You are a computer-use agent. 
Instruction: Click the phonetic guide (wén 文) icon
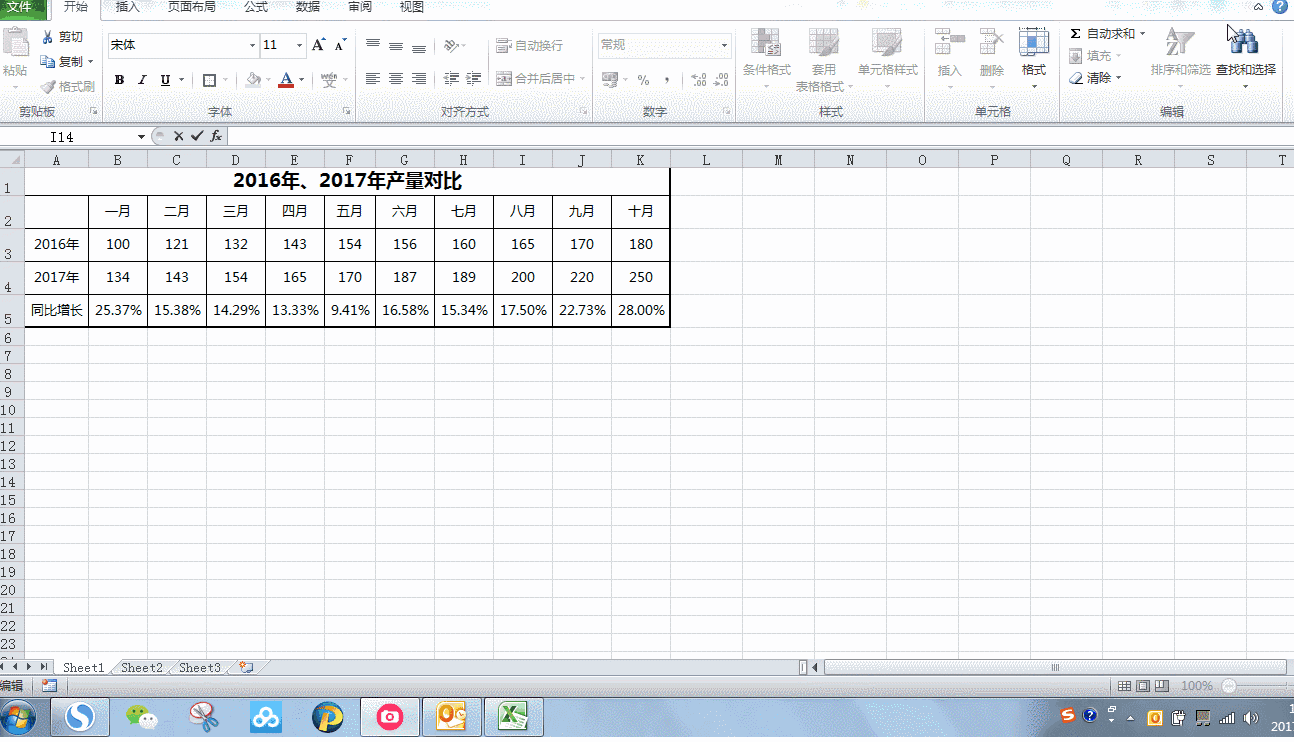coord(329,80)
